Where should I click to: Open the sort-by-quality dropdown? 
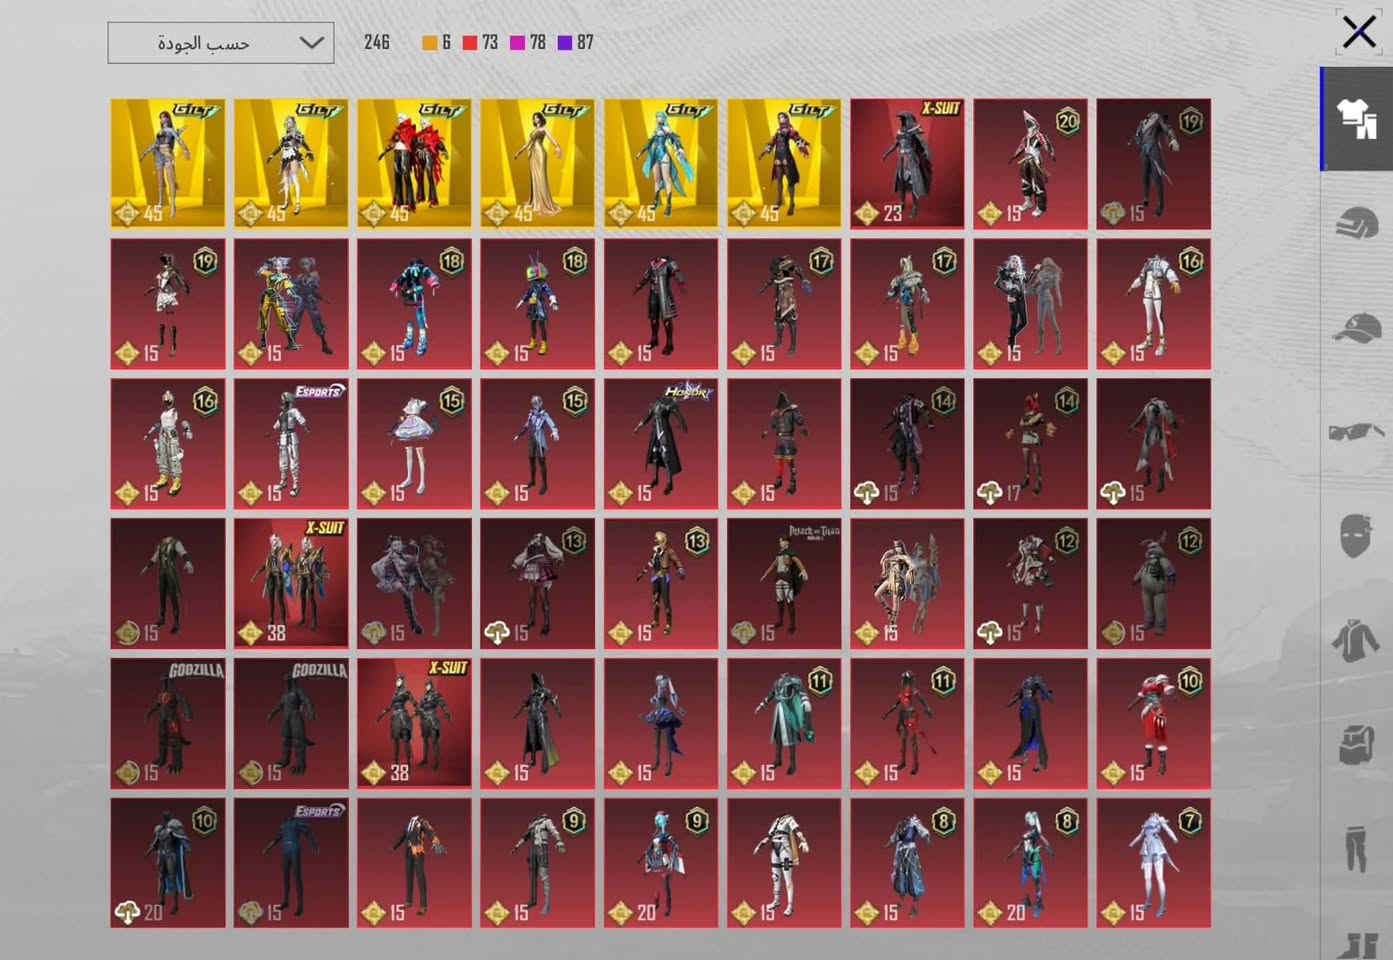221,43
